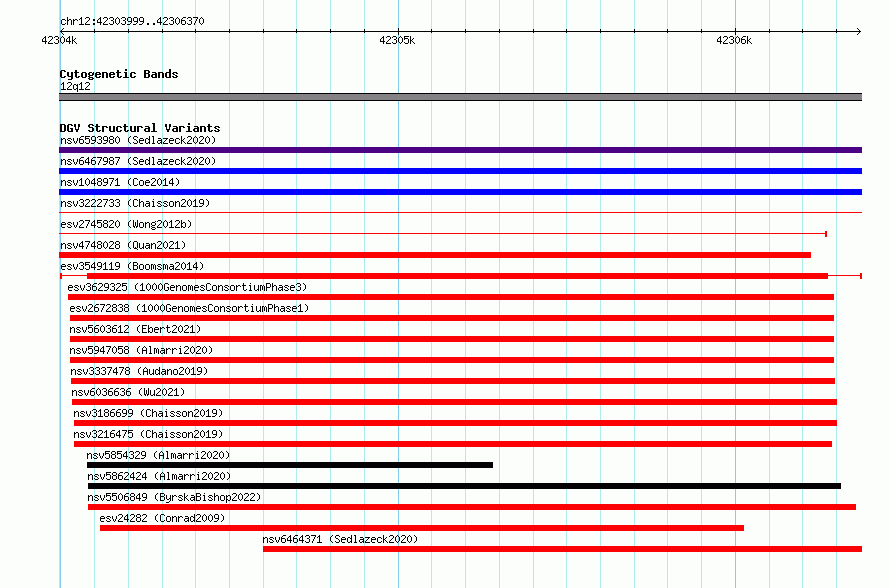Select the red bar under nsv5506849
This screenshot has width=890, height=588.
point(472,507)
